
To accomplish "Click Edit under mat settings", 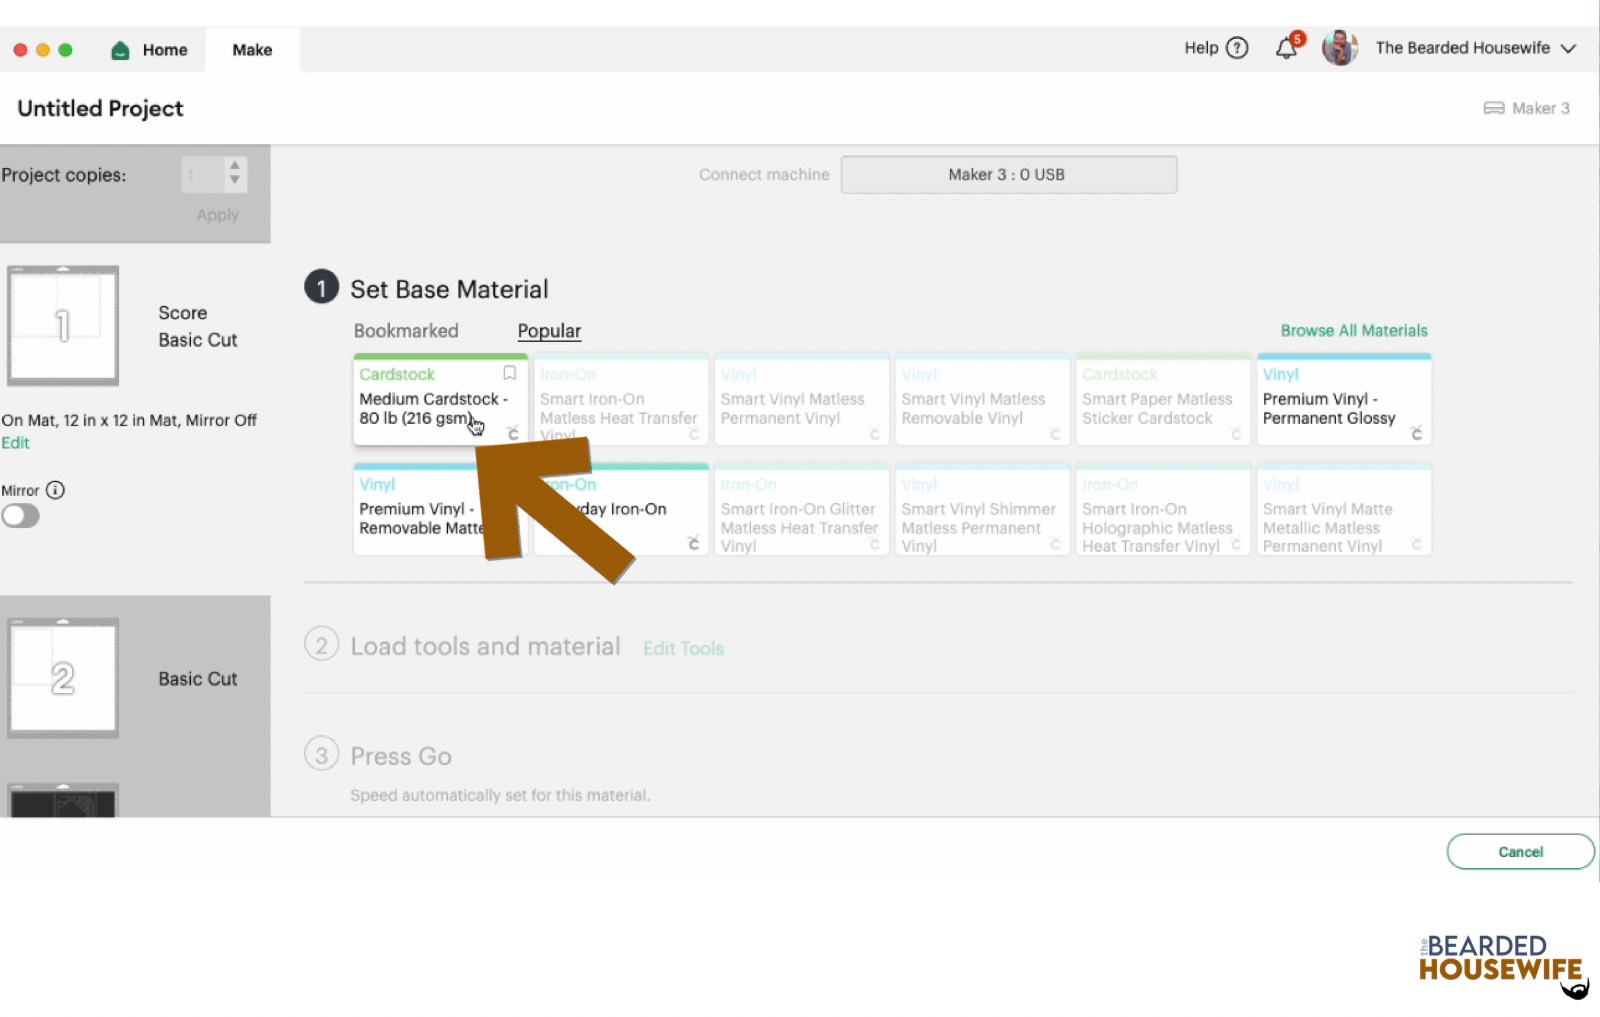I will (x=16, y=443).
